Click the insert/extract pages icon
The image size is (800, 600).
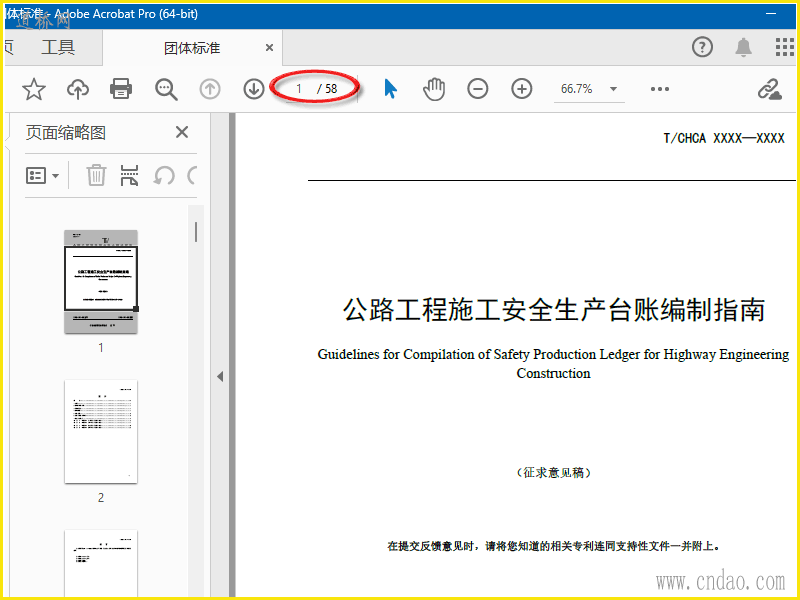pyautogui.click(x=129, y=176)
